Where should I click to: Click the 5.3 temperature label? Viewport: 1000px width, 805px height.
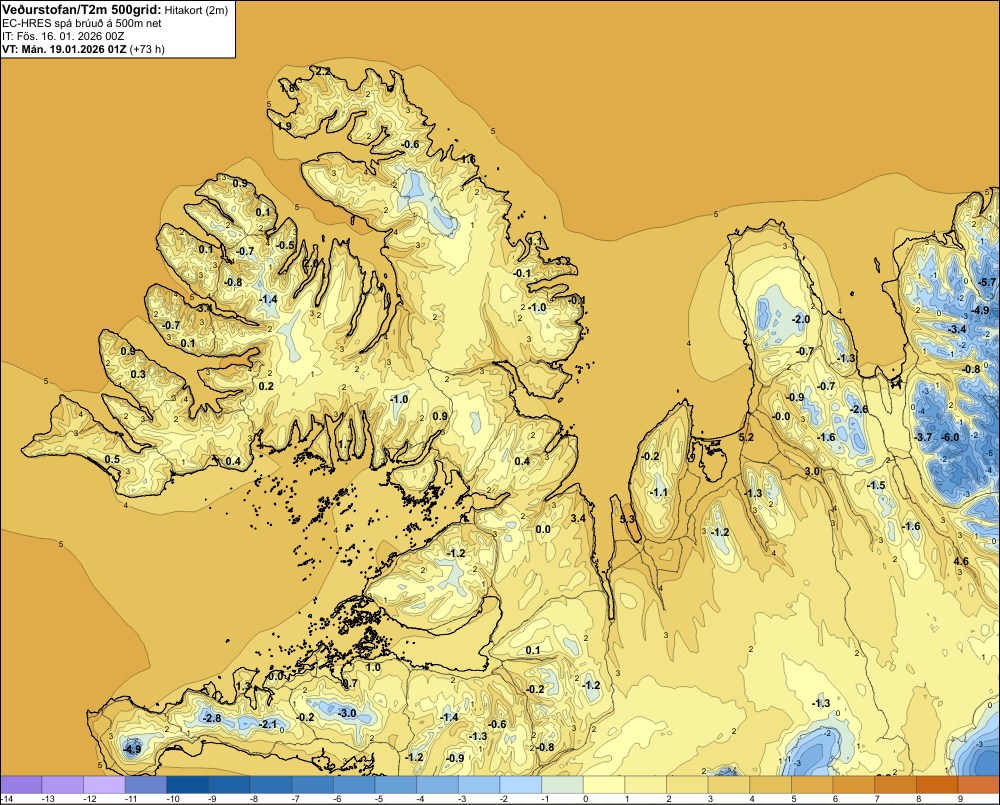628,519
